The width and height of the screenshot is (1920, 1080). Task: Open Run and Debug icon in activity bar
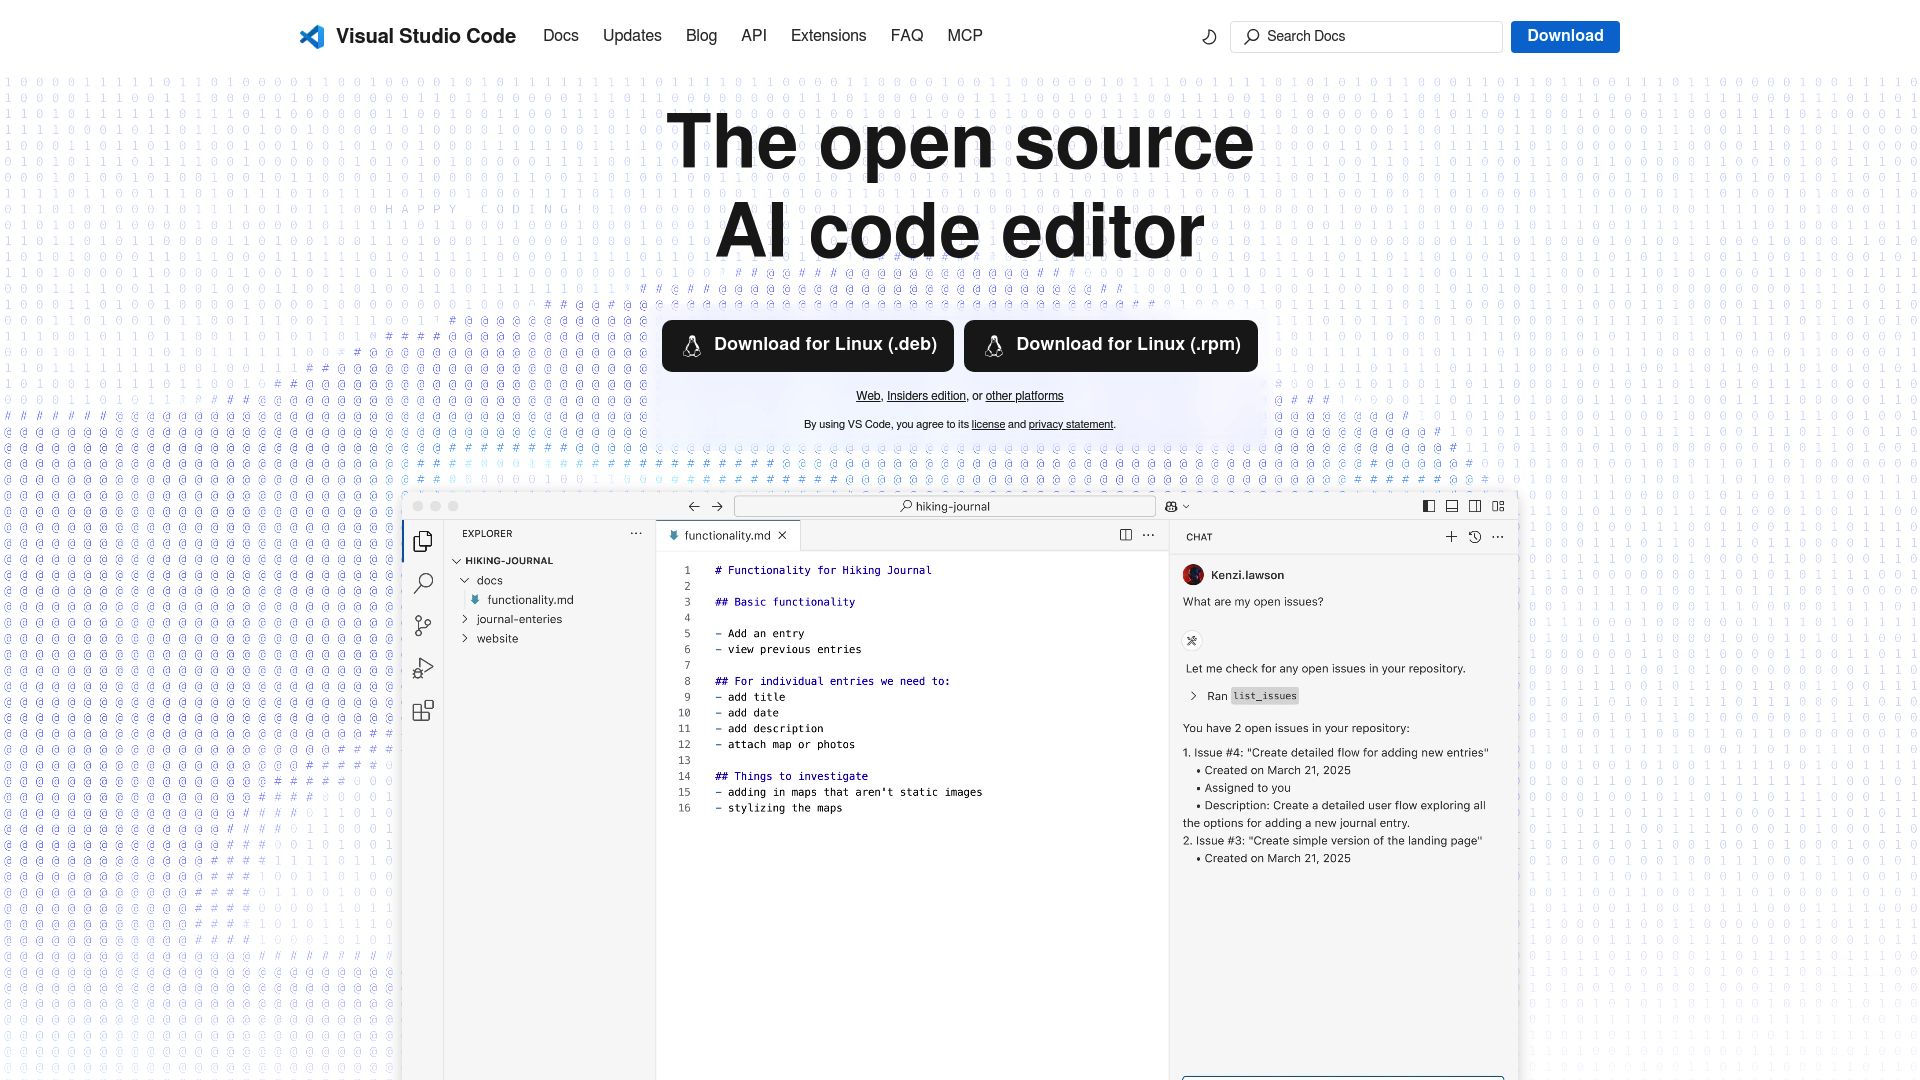pyautogui.click(x=423, y=668)
